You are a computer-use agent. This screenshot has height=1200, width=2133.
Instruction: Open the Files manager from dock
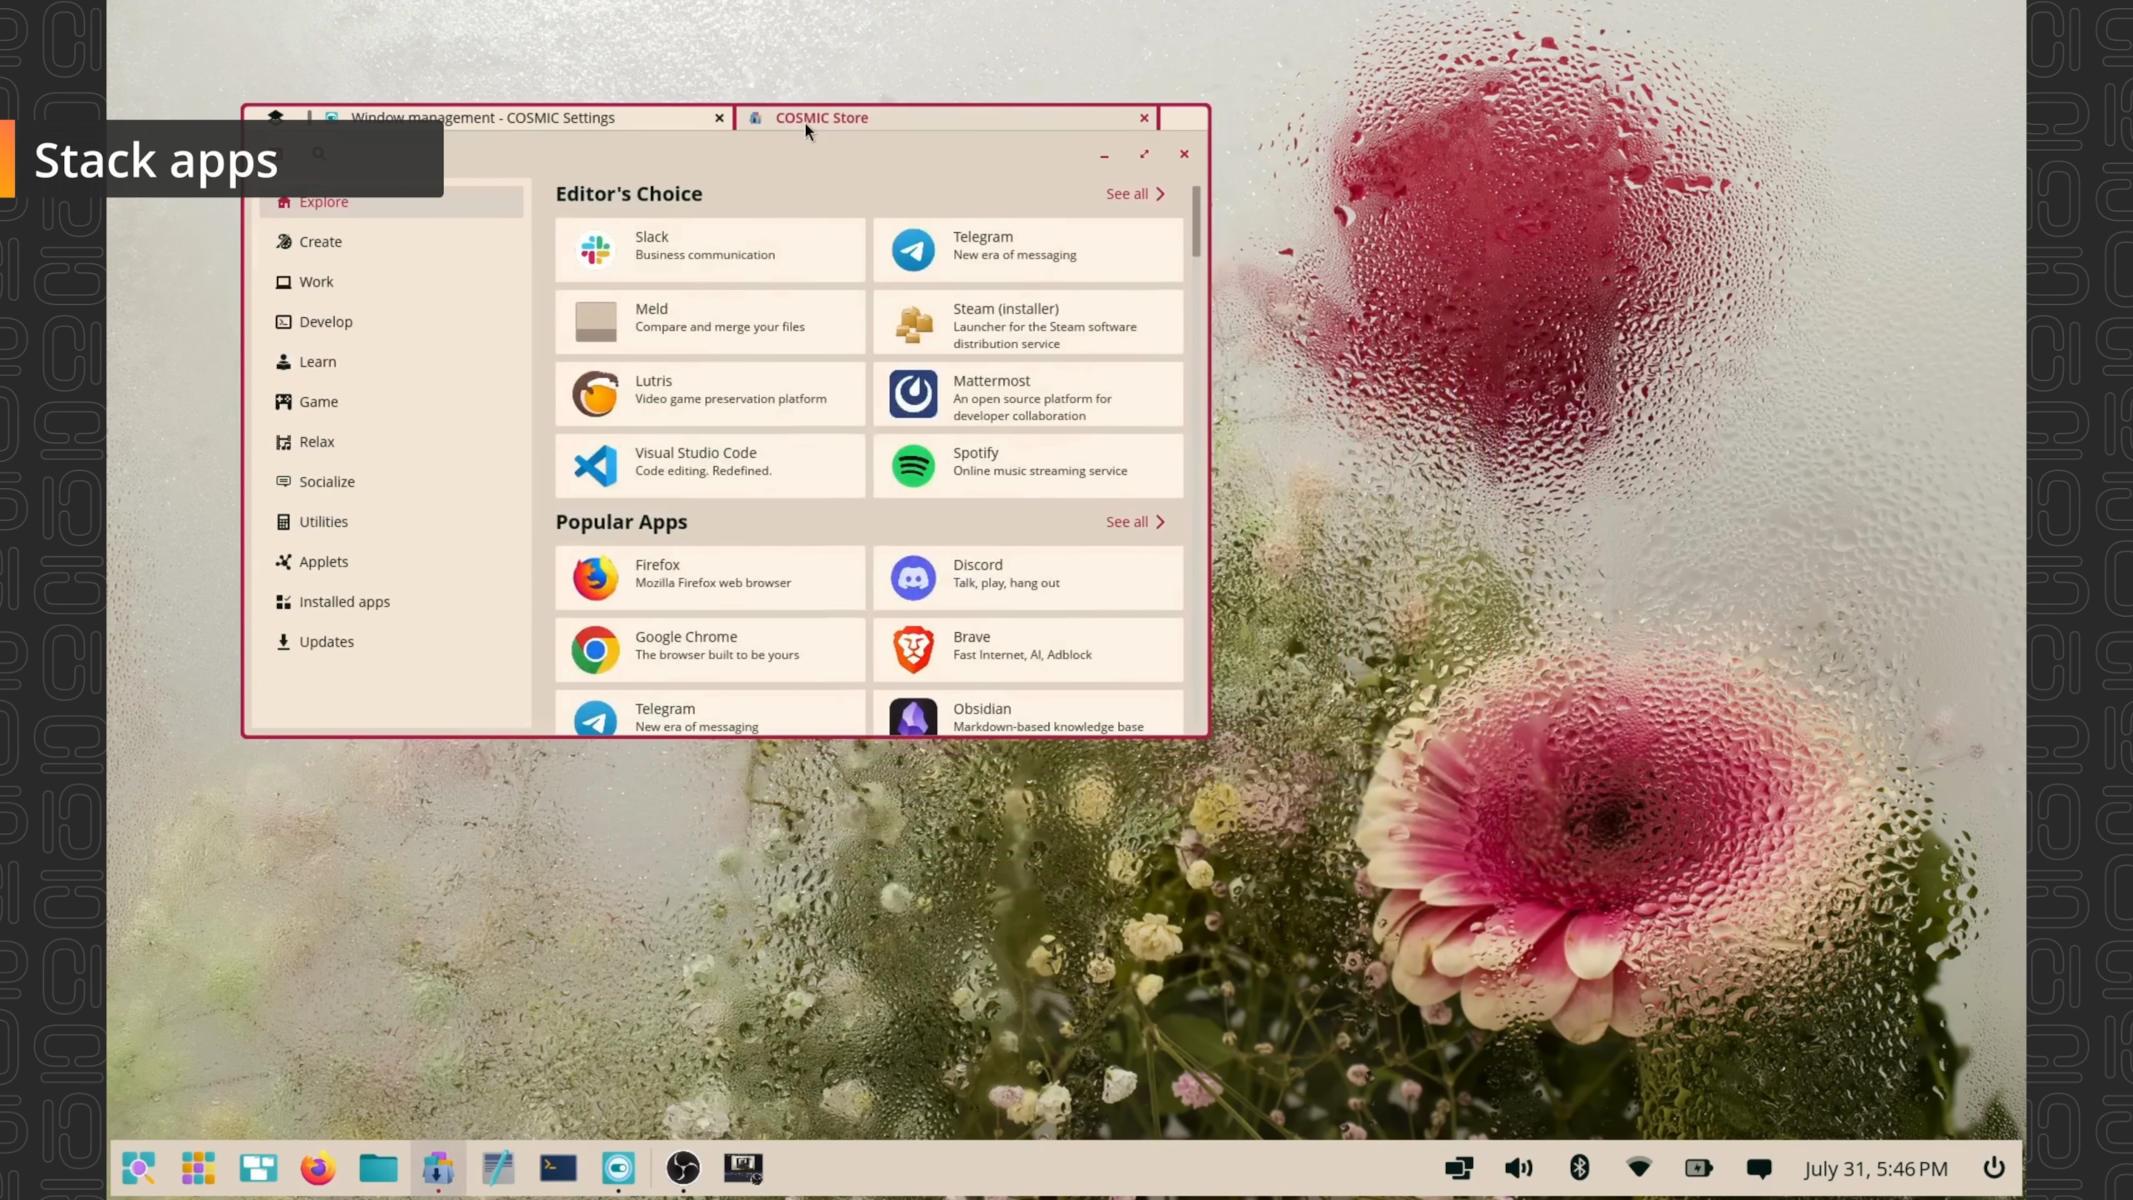[x=378, y=1167]
